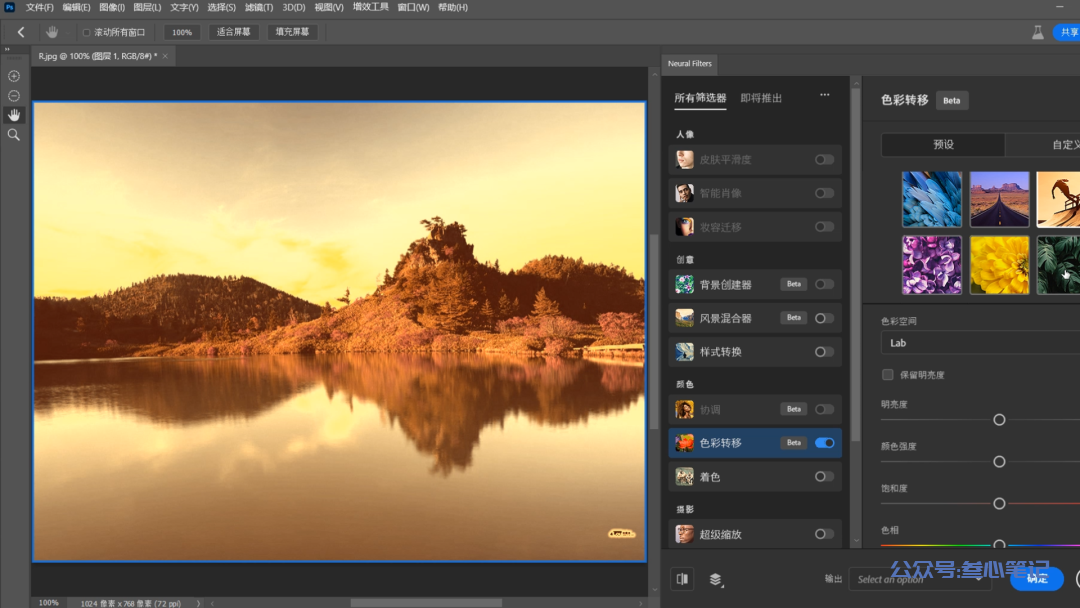Click the 填充屏幕 button
Screen dimensions: 1080x608
(292, 32)
